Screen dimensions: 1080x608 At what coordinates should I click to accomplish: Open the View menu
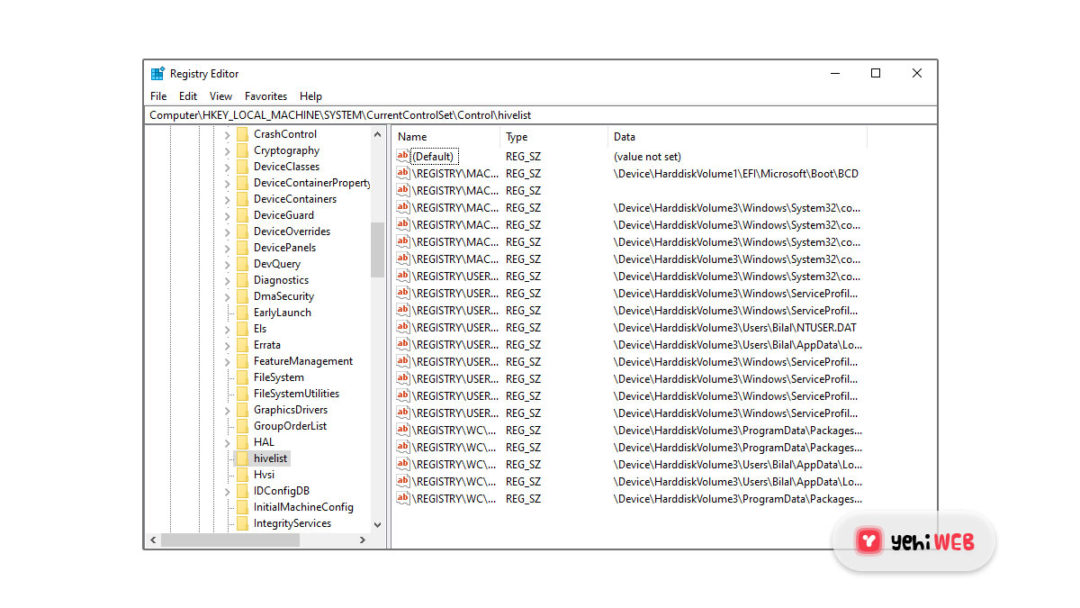click(x=220, y=96)
